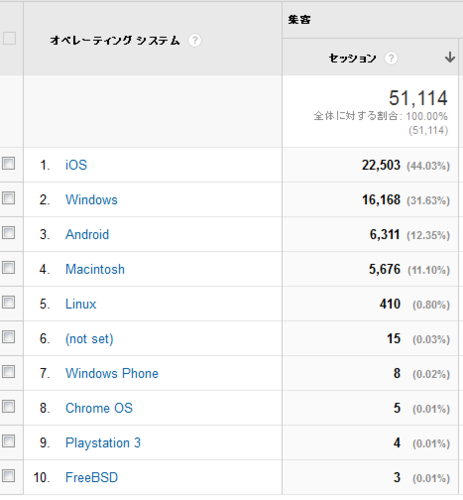Screen dimensions: 463x500
Task: Click sessions value 5 in Chrome OS row
Action: click(397, 408)
